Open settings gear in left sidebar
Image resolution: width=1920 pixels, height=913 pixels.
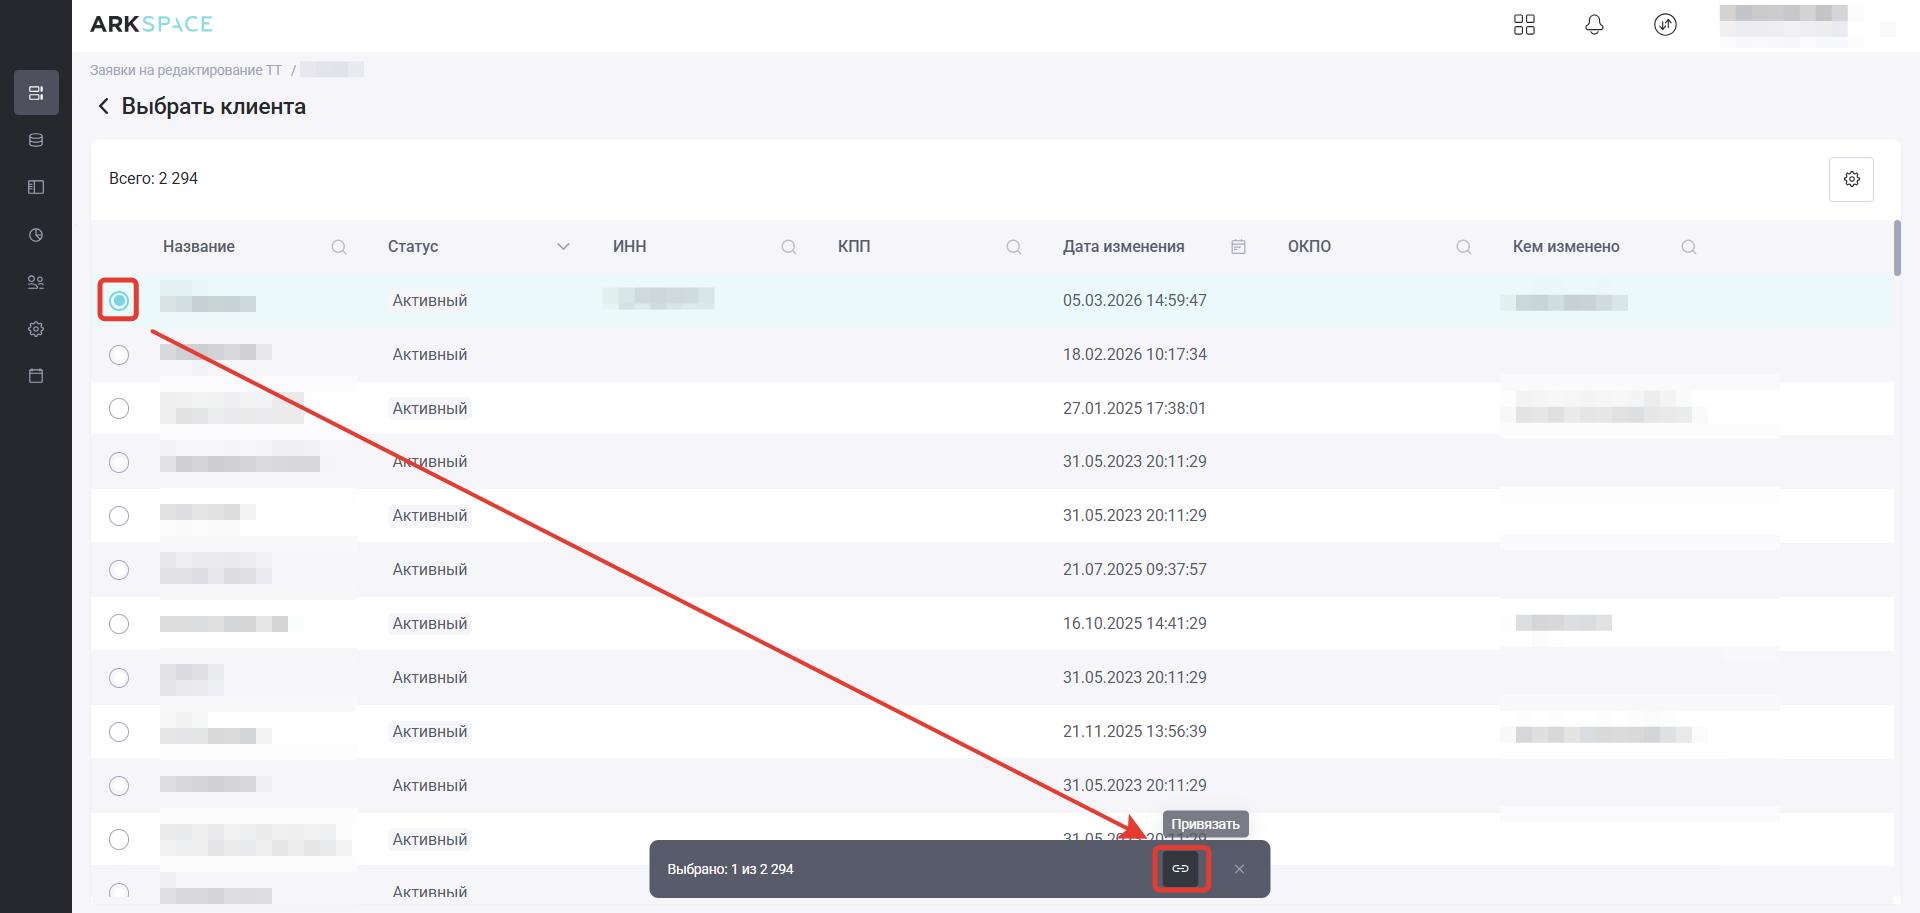pos(36,329)
